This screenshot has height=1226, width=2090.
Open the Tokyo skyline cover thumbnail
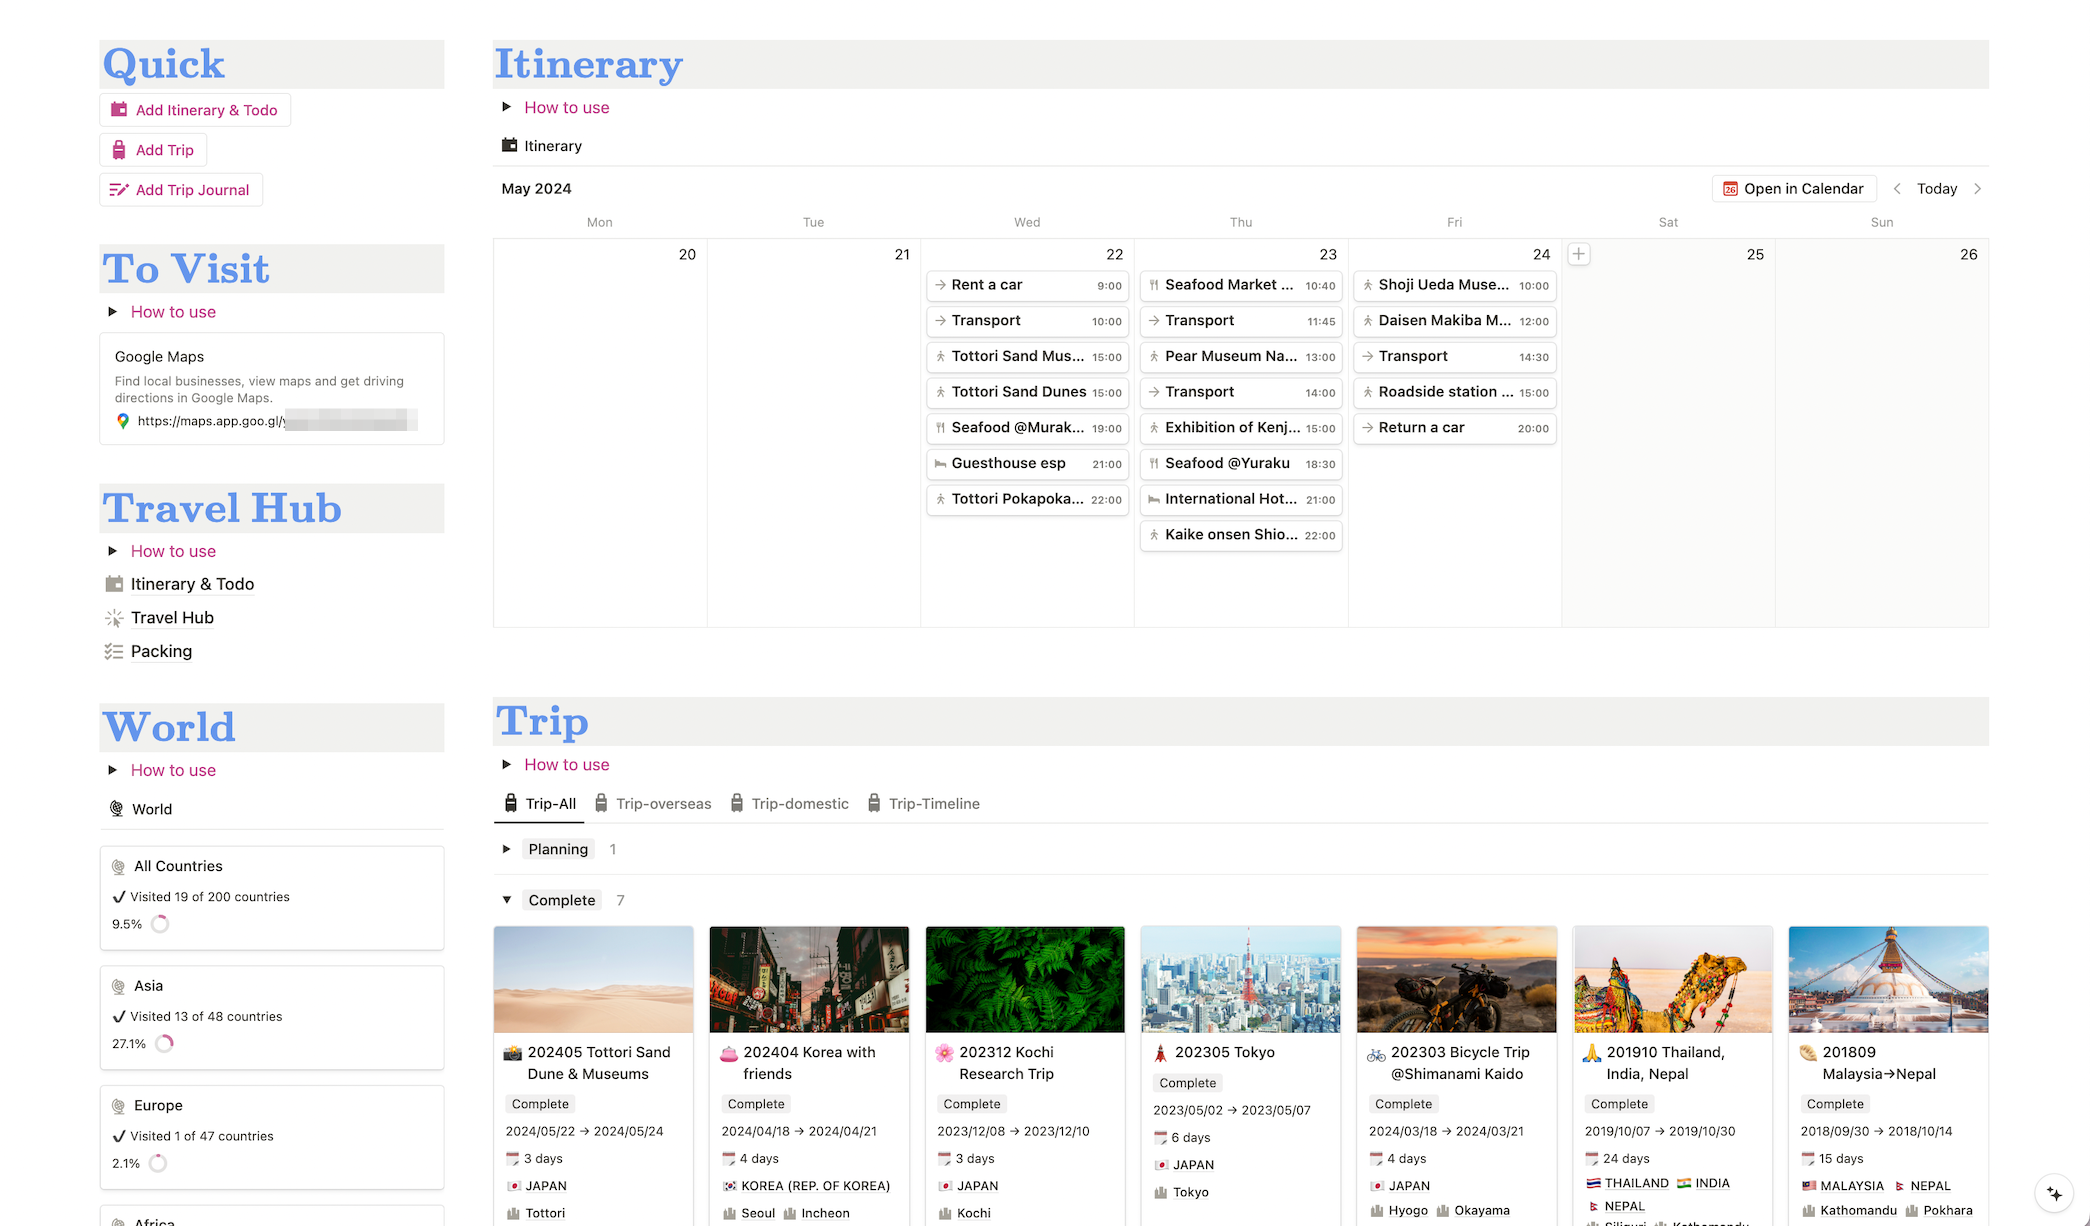[x=1241, y=979]
